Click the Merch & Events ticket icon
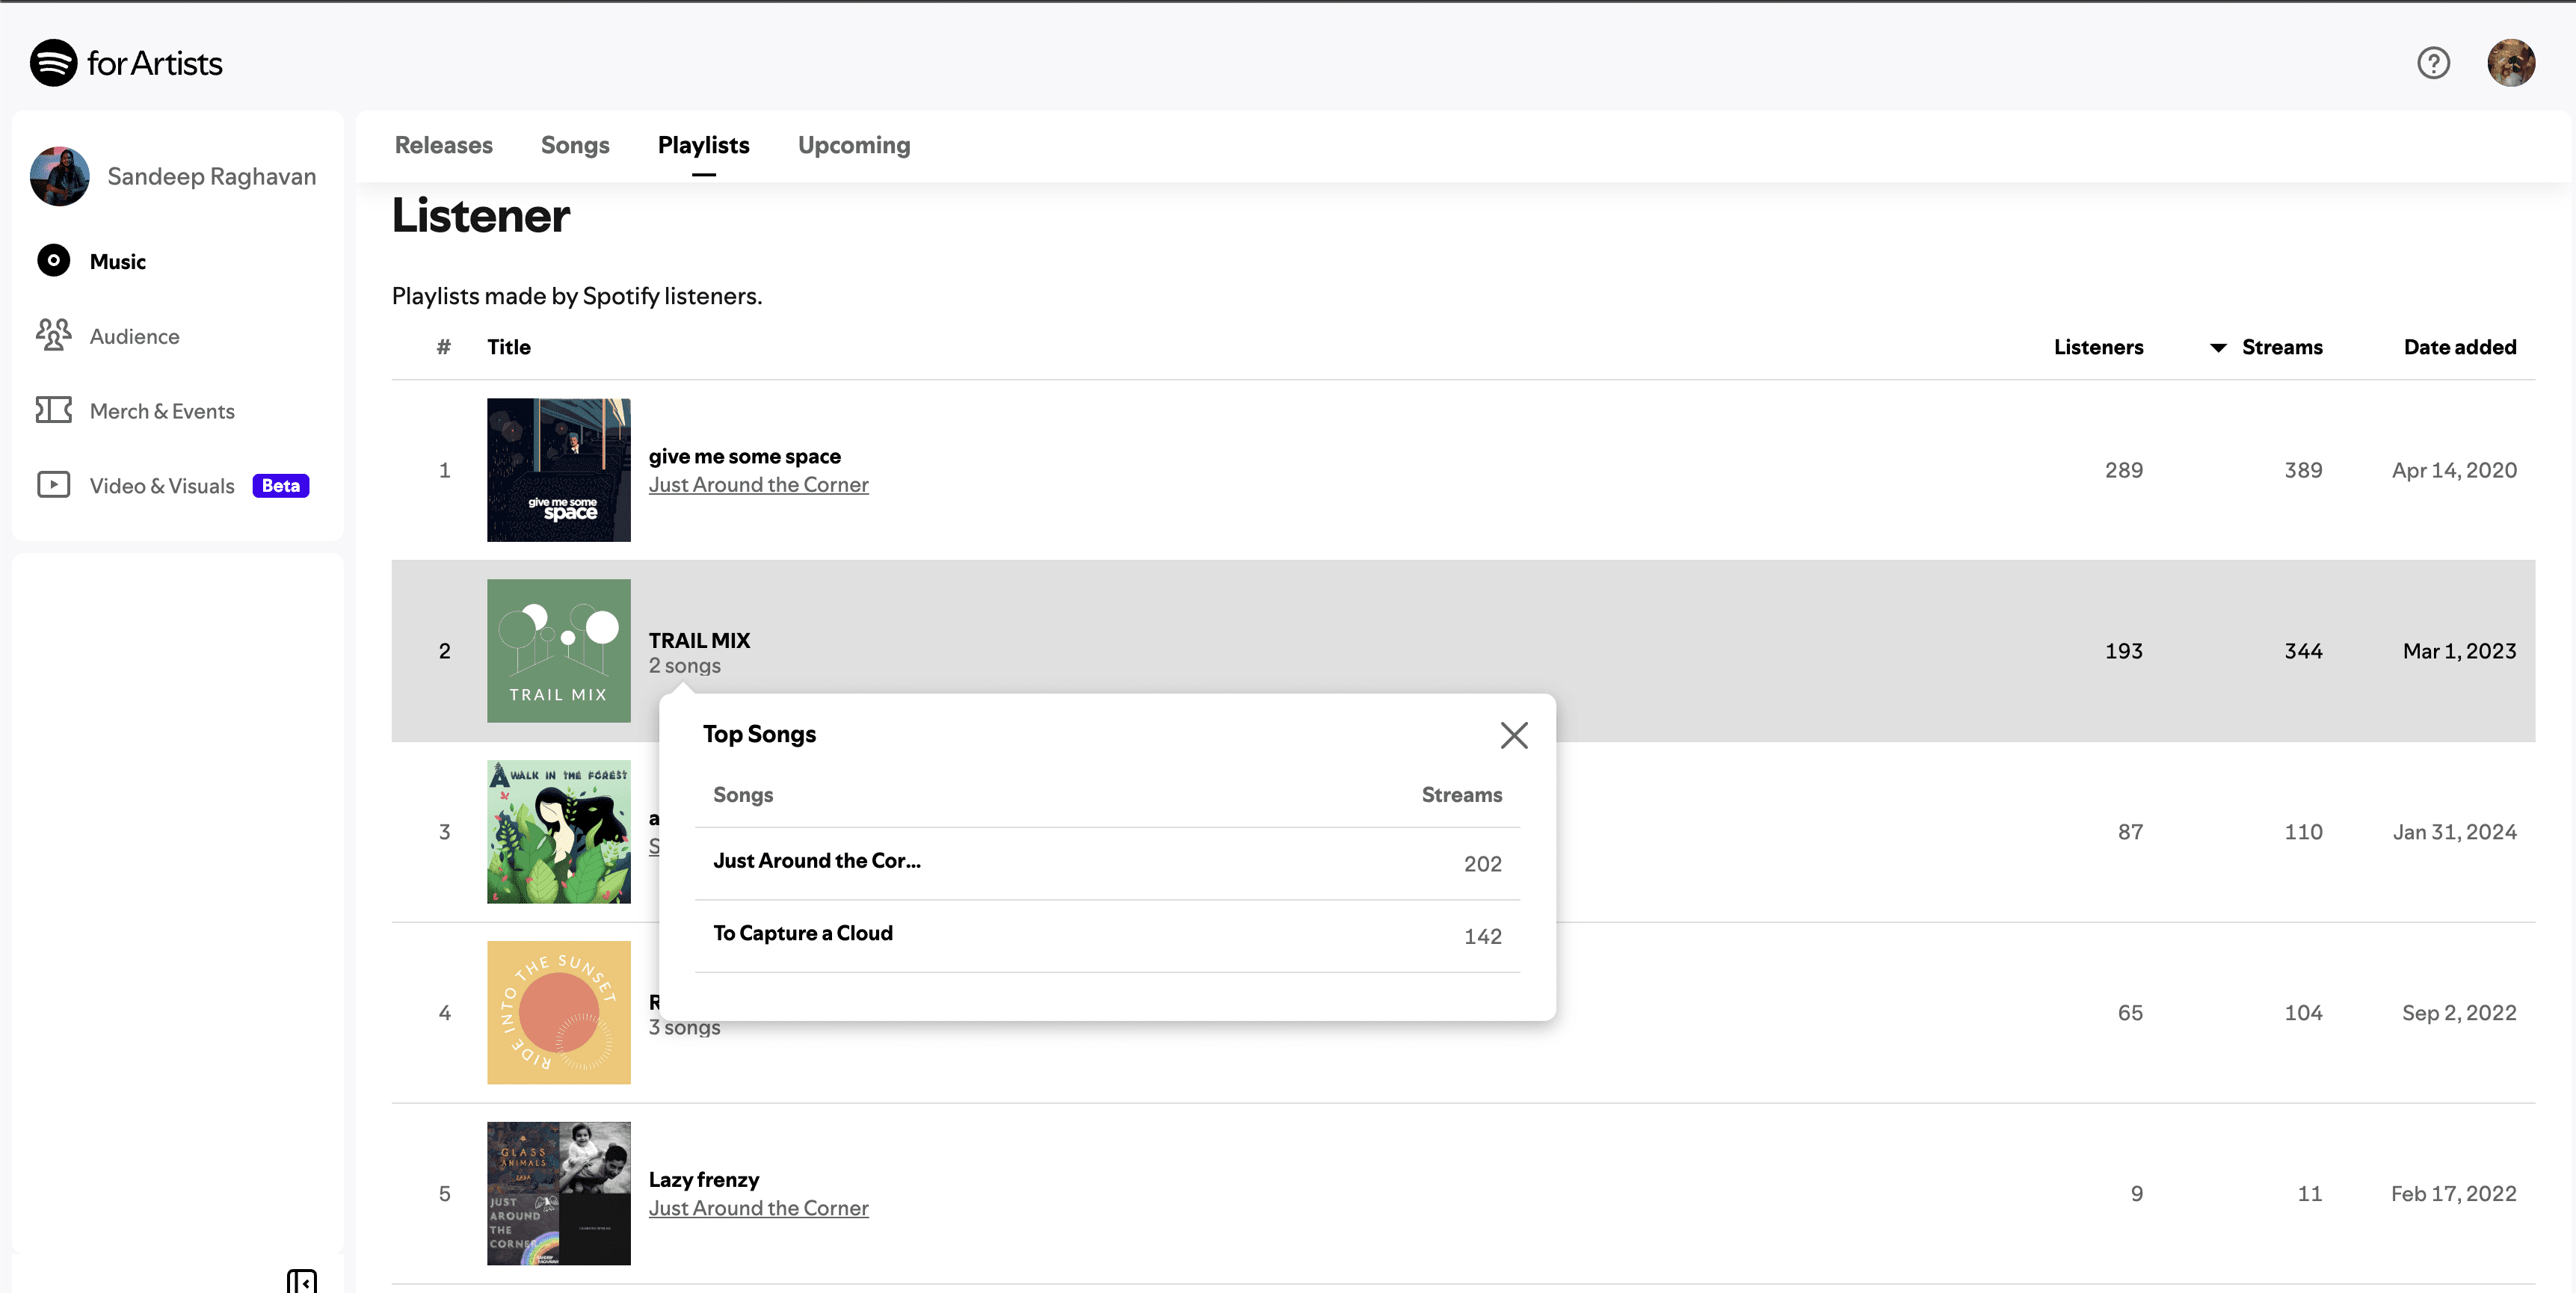The image size is (2576, 1293). (x=53, y=410)
